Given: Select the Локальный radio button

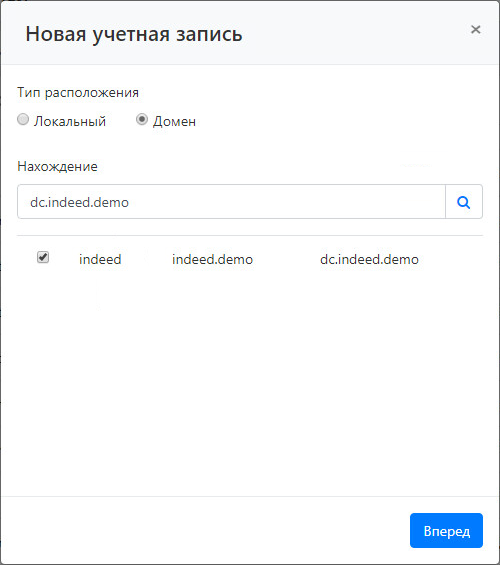Looking at the screenshot, I should point(23,119).
